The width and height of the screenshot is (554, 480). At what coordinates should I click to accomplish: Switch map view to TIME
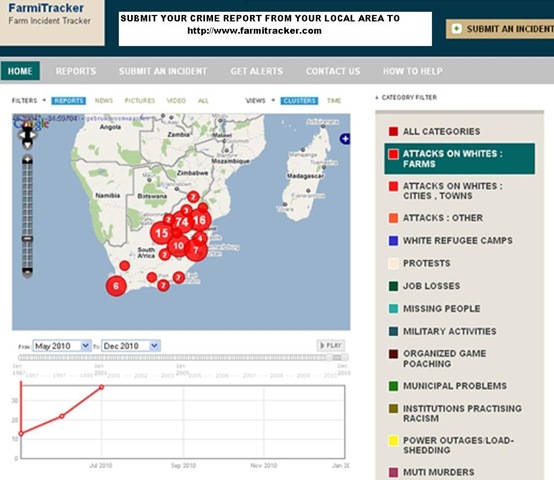334,101
